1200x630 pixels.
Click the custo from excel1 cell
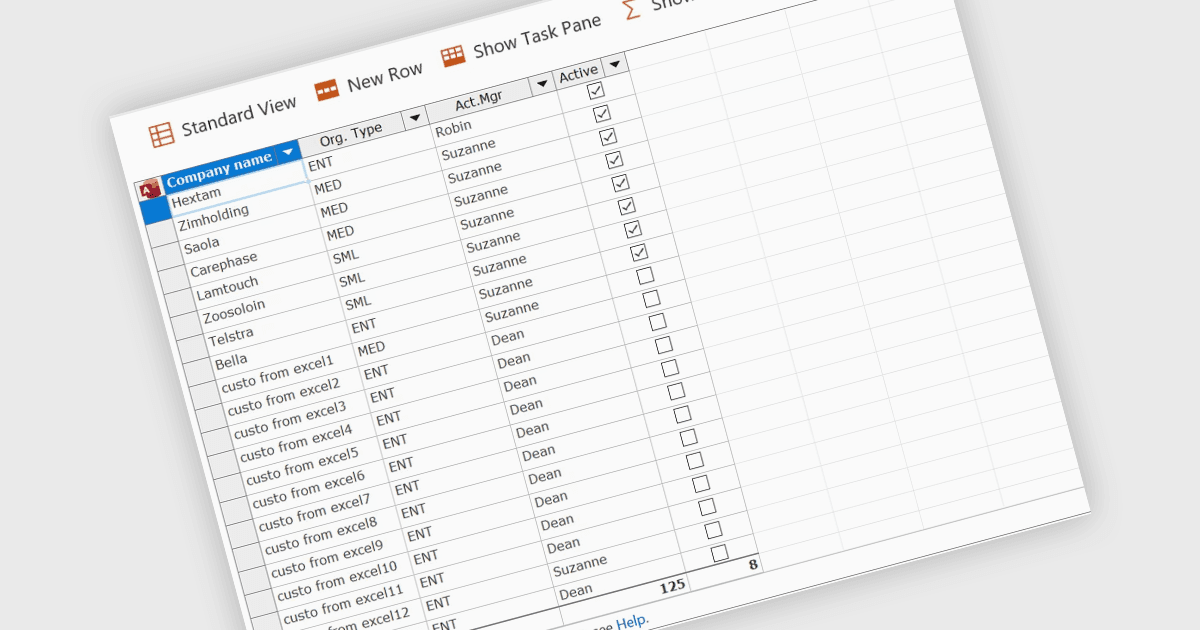[x=288, y=376]
